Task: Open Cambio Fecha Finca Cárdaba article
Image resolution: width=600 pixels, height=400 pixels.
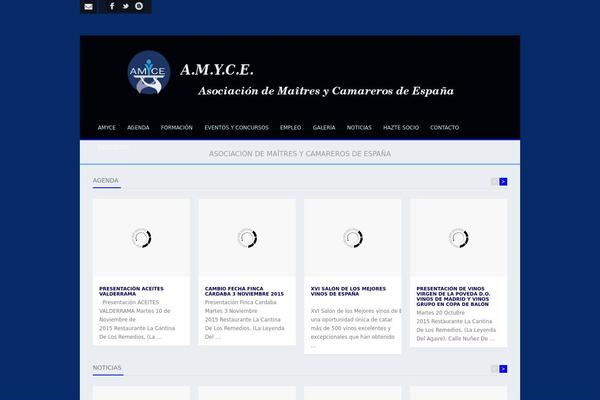Action: tap(244, 291)
